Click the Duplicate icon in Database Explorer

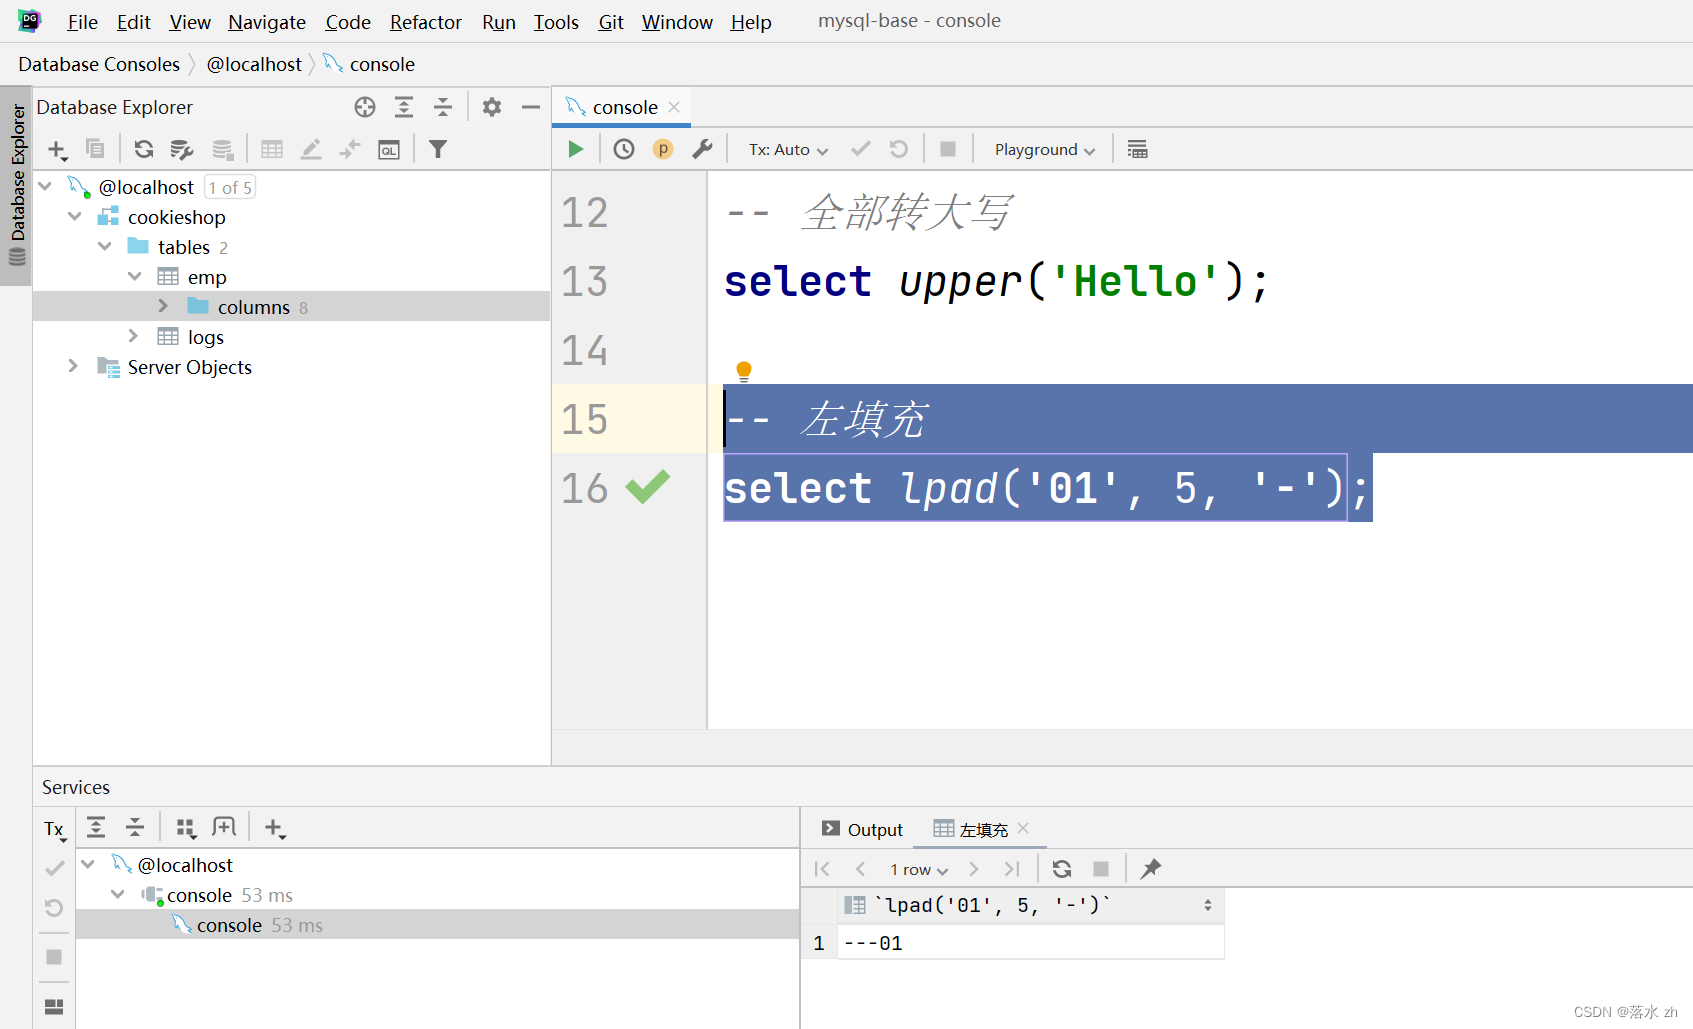(x=95, y=149)
